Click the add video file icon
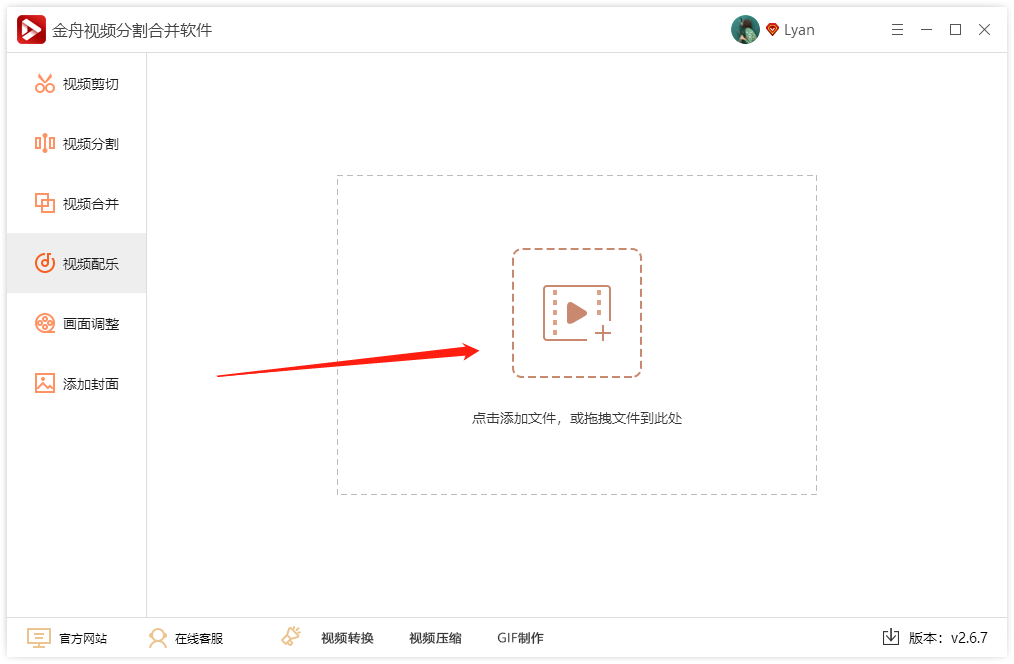Viewport: 1014px width, 664px height. click(577, 313)
